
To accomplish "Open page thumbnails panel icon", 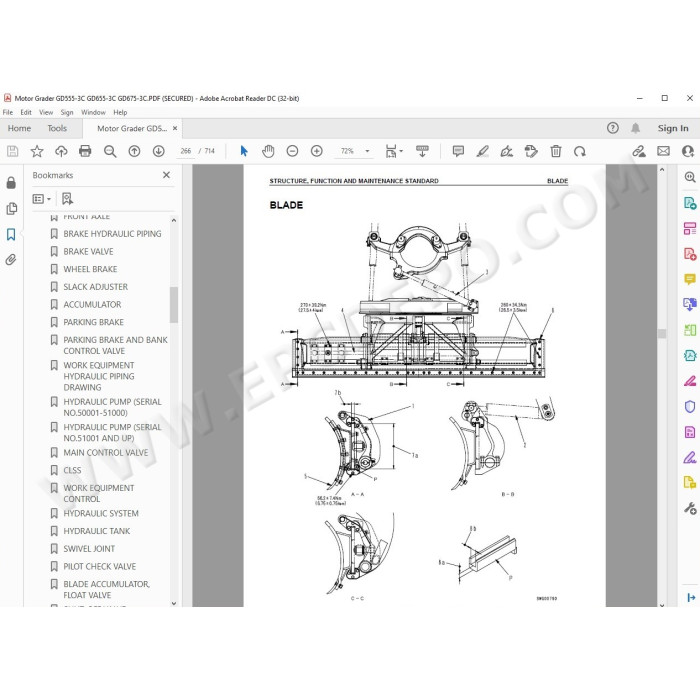I will tap(11, 208).
